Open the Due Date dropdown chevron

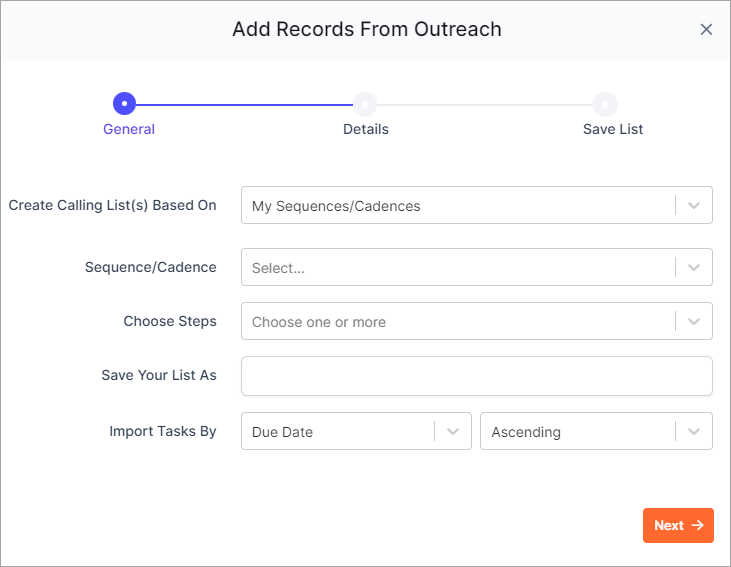point(453,431)
